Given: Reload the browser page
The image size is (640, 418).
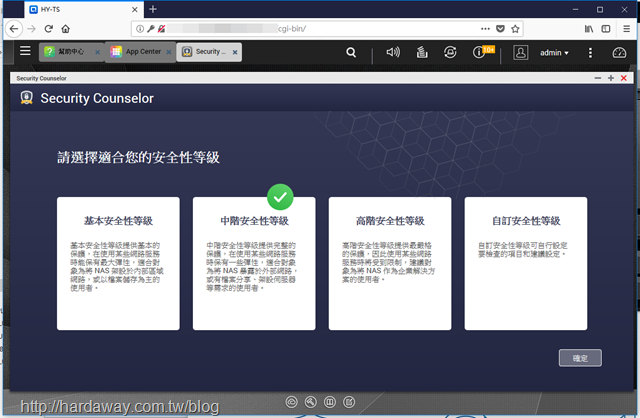Looking at the screenshot, I should 49,29.
